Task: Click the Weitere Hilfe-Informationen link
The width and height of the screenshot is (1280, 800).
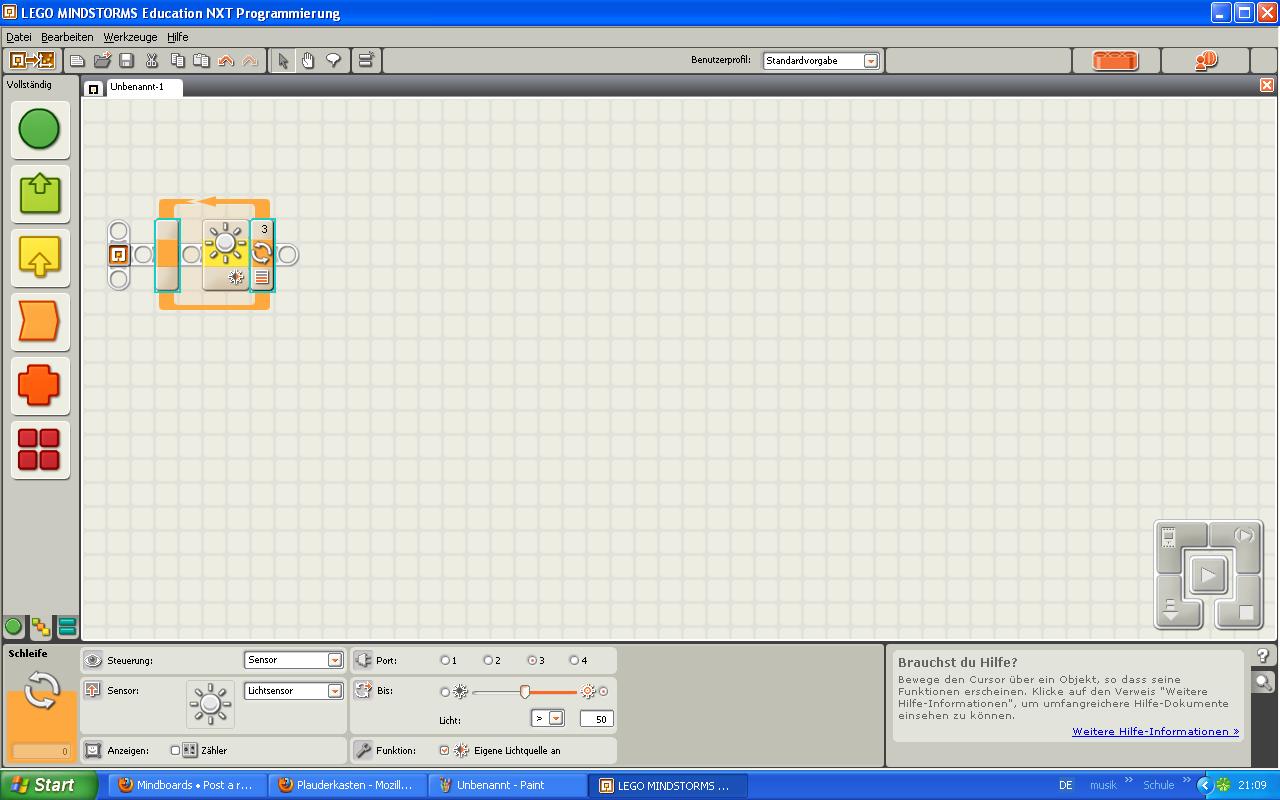Action: coord(1155,732)
